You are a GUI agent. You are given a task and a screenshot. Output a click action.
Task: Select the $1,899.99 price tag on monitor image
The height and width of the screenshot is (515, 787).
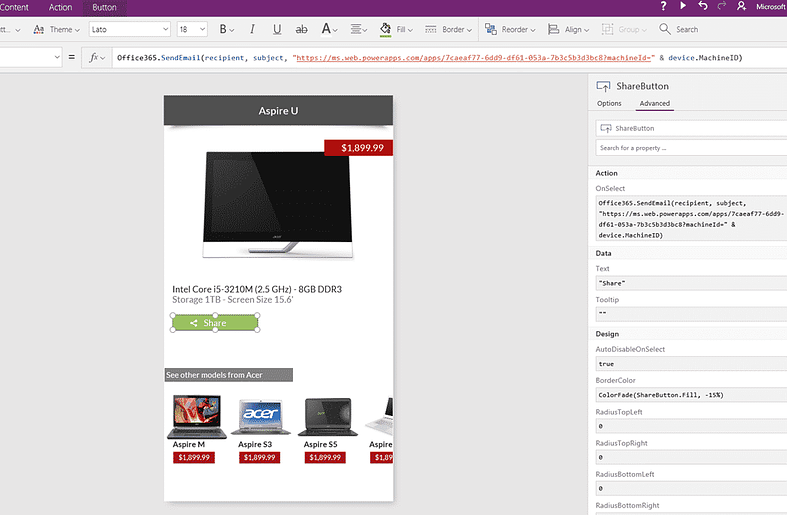[x=358, y=148]
